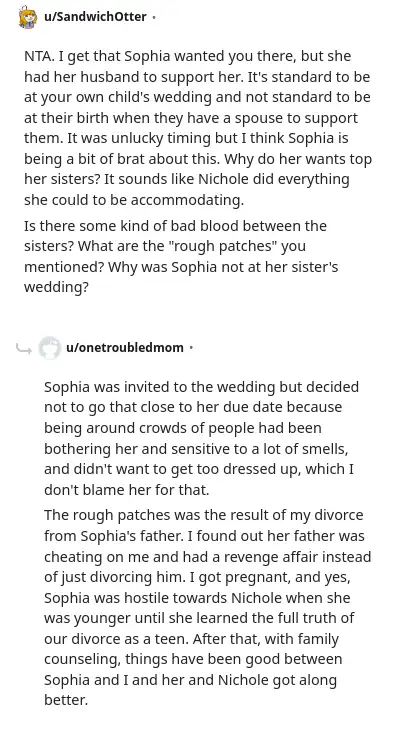
Task: Click the final word "better." in the reply
Action: [66, 700]
